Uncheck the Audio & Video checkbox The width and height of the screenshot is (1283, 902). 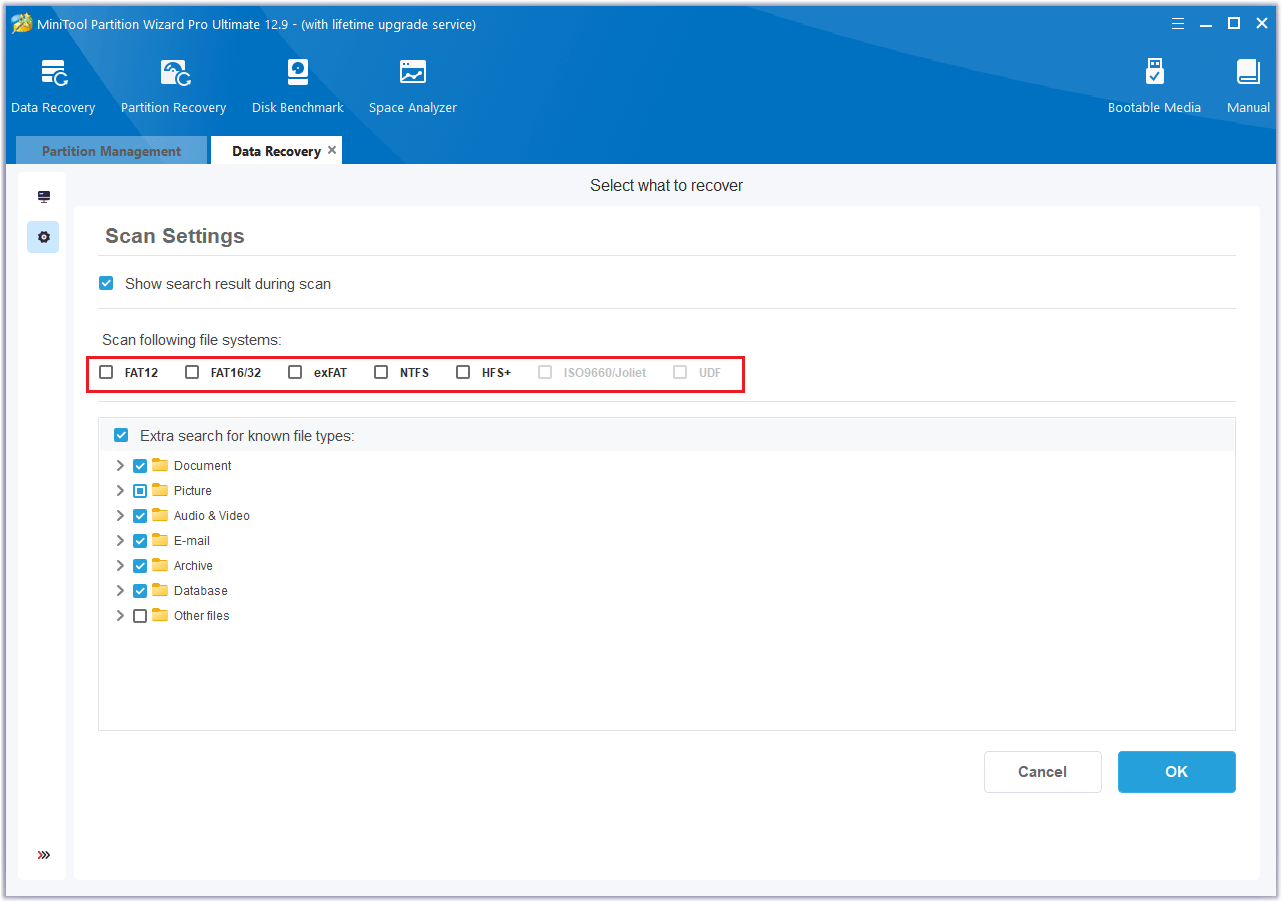tap(140, 516)
